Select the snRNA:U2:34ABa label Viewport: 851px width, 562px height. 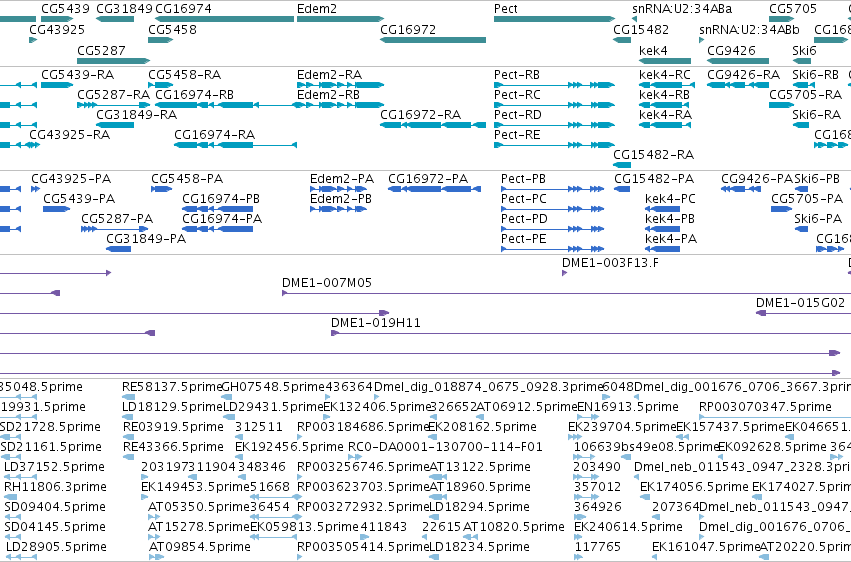682,9
